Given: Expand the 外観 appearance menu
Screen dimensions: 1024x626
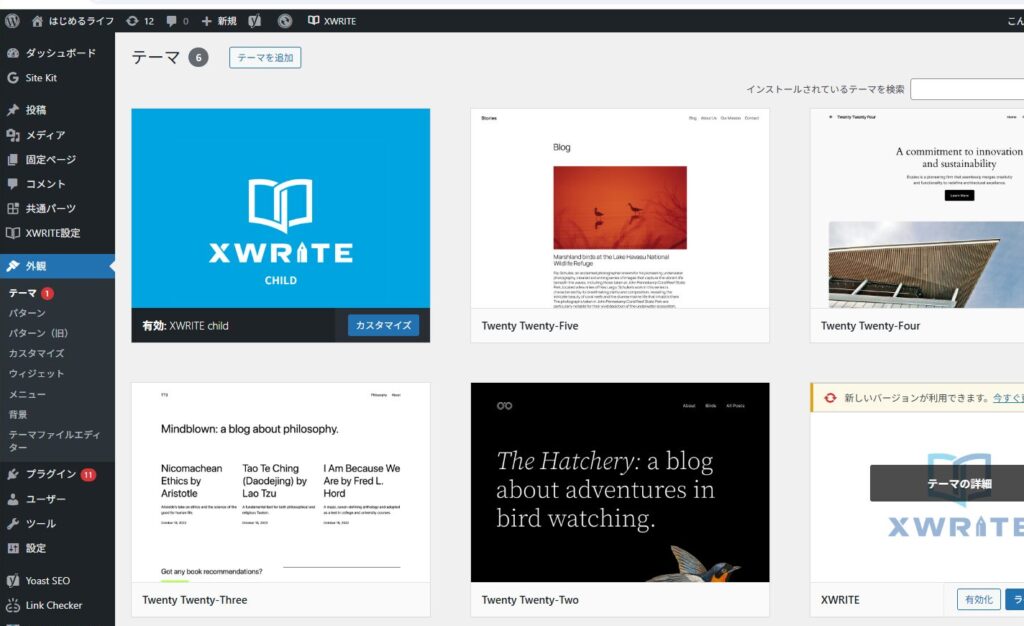Looking at the screenshot, I should tap(36, 266).
